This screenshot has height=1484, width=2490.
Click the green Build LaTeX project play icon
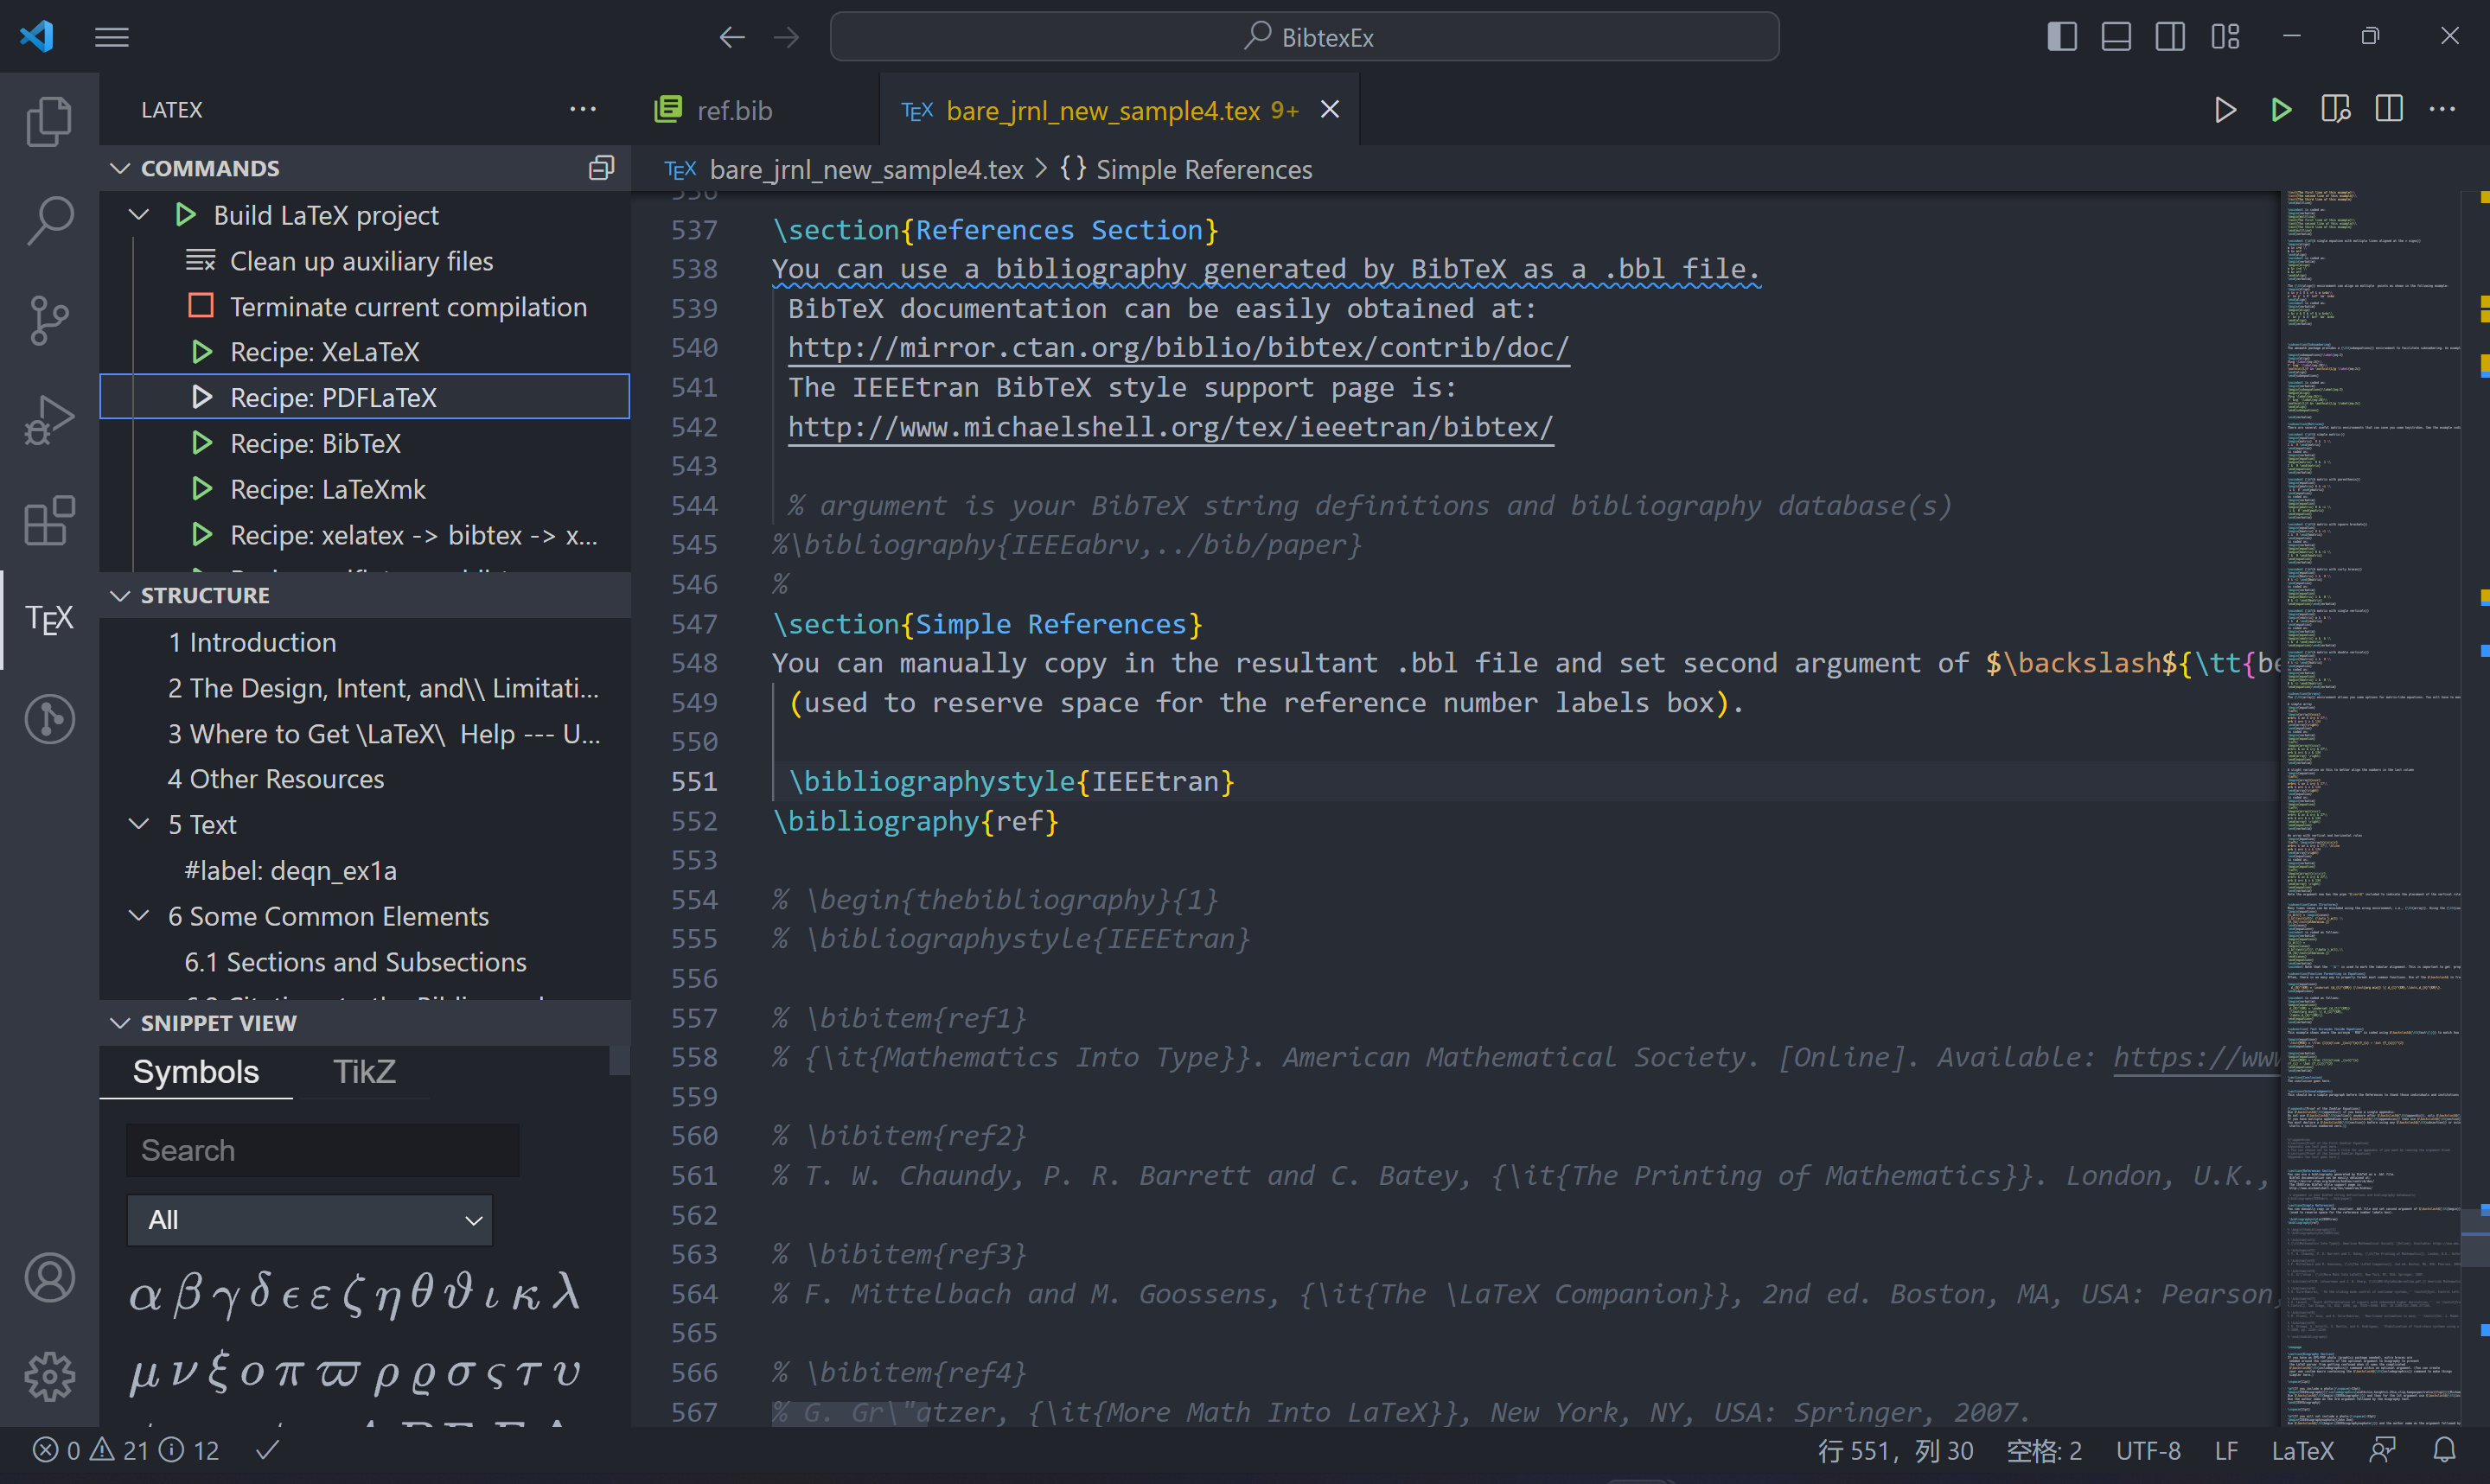(x=2281, y=110)
